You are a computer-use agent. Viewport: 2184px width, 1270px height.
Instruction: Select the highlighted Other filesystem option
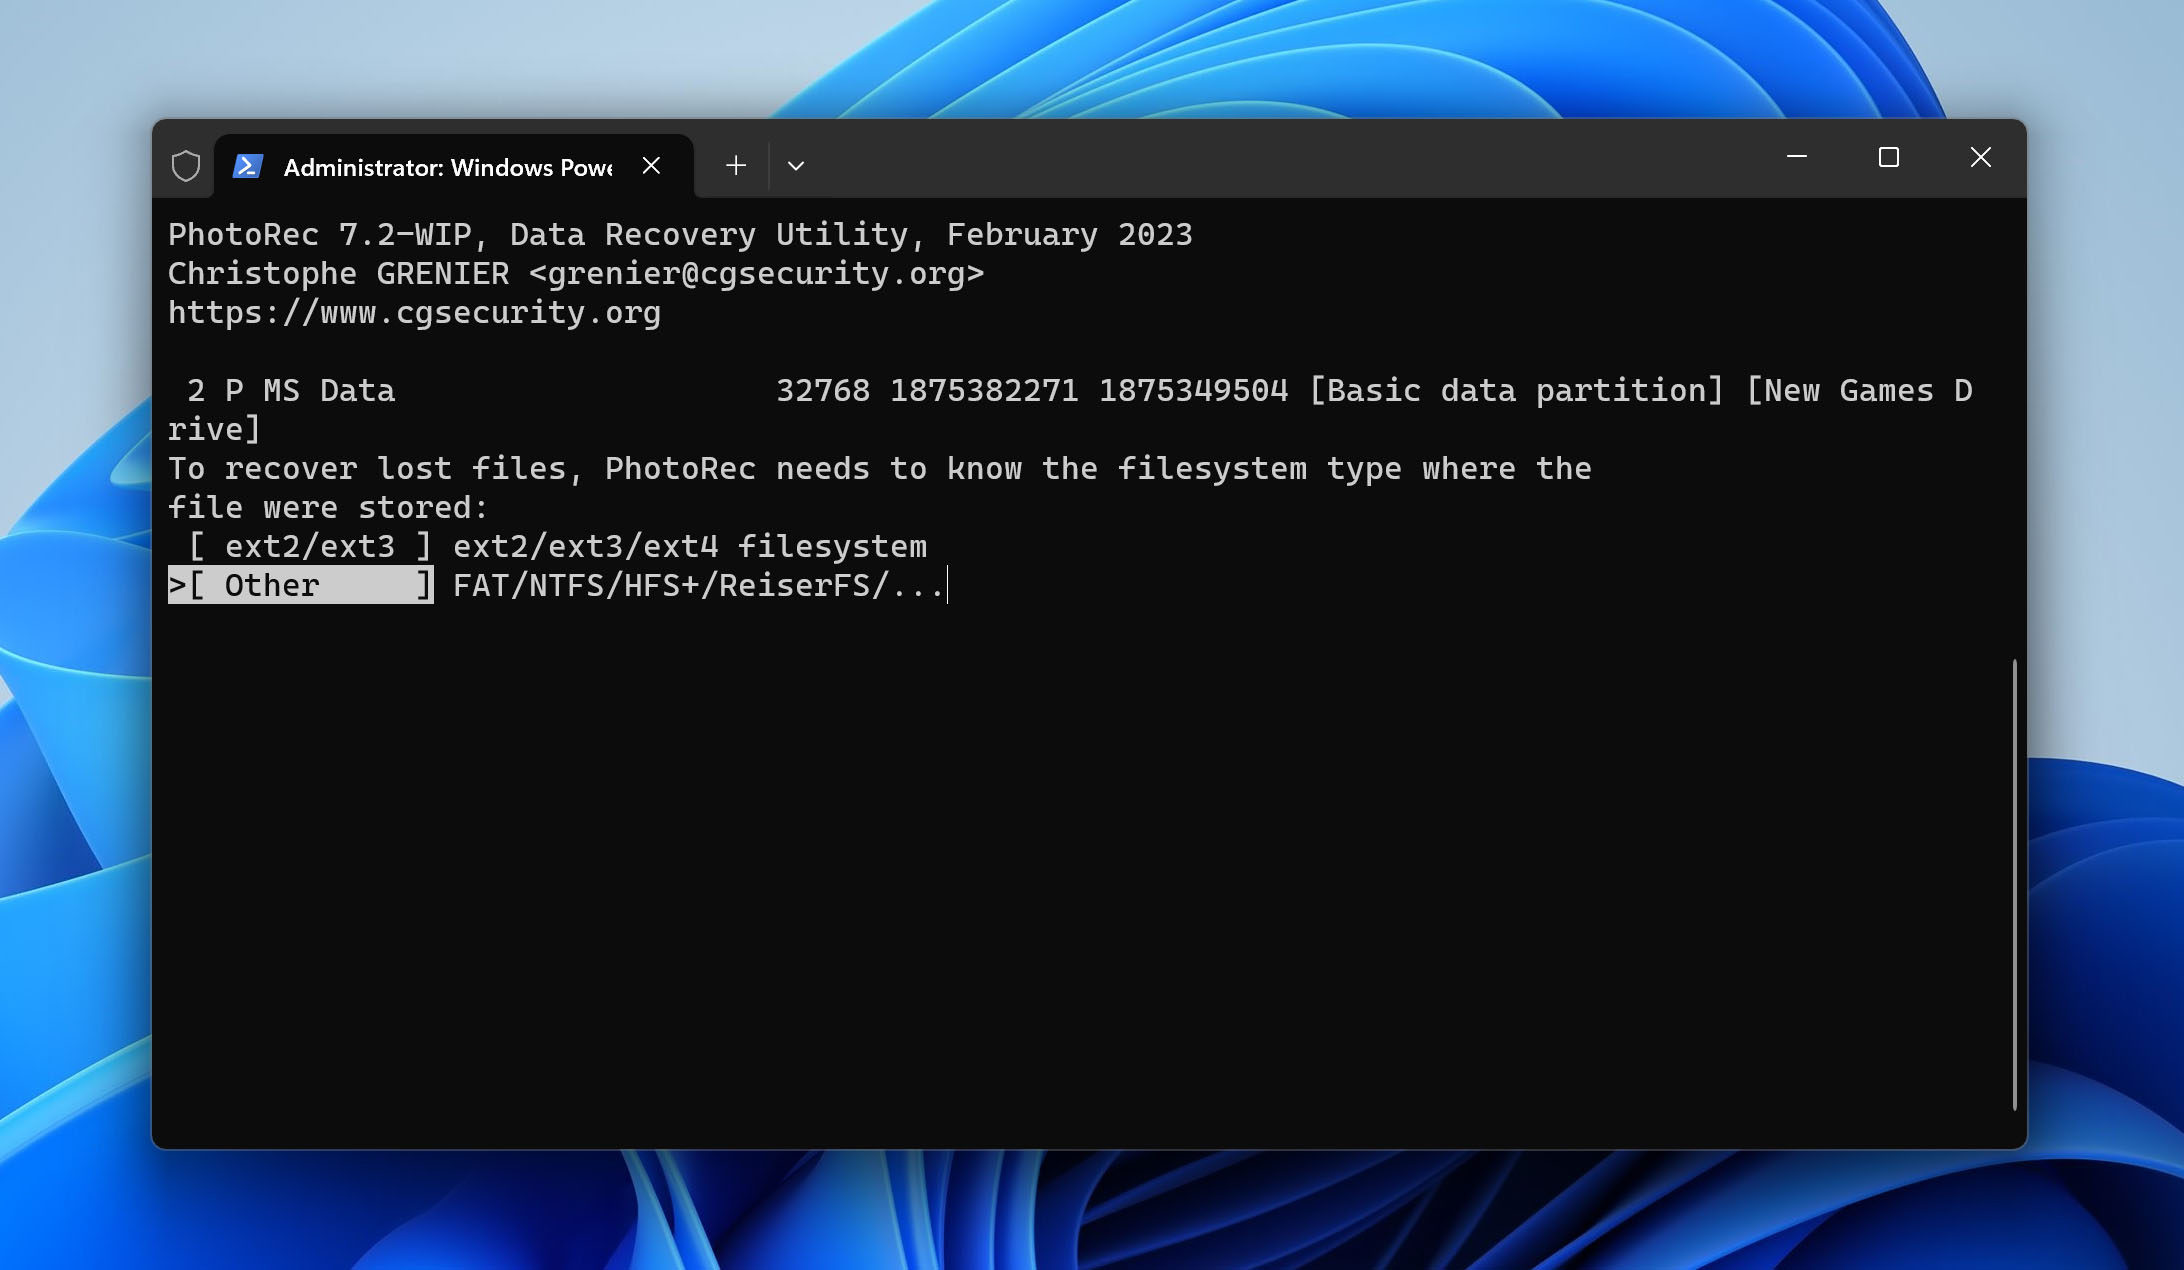(x=301, y=586)
